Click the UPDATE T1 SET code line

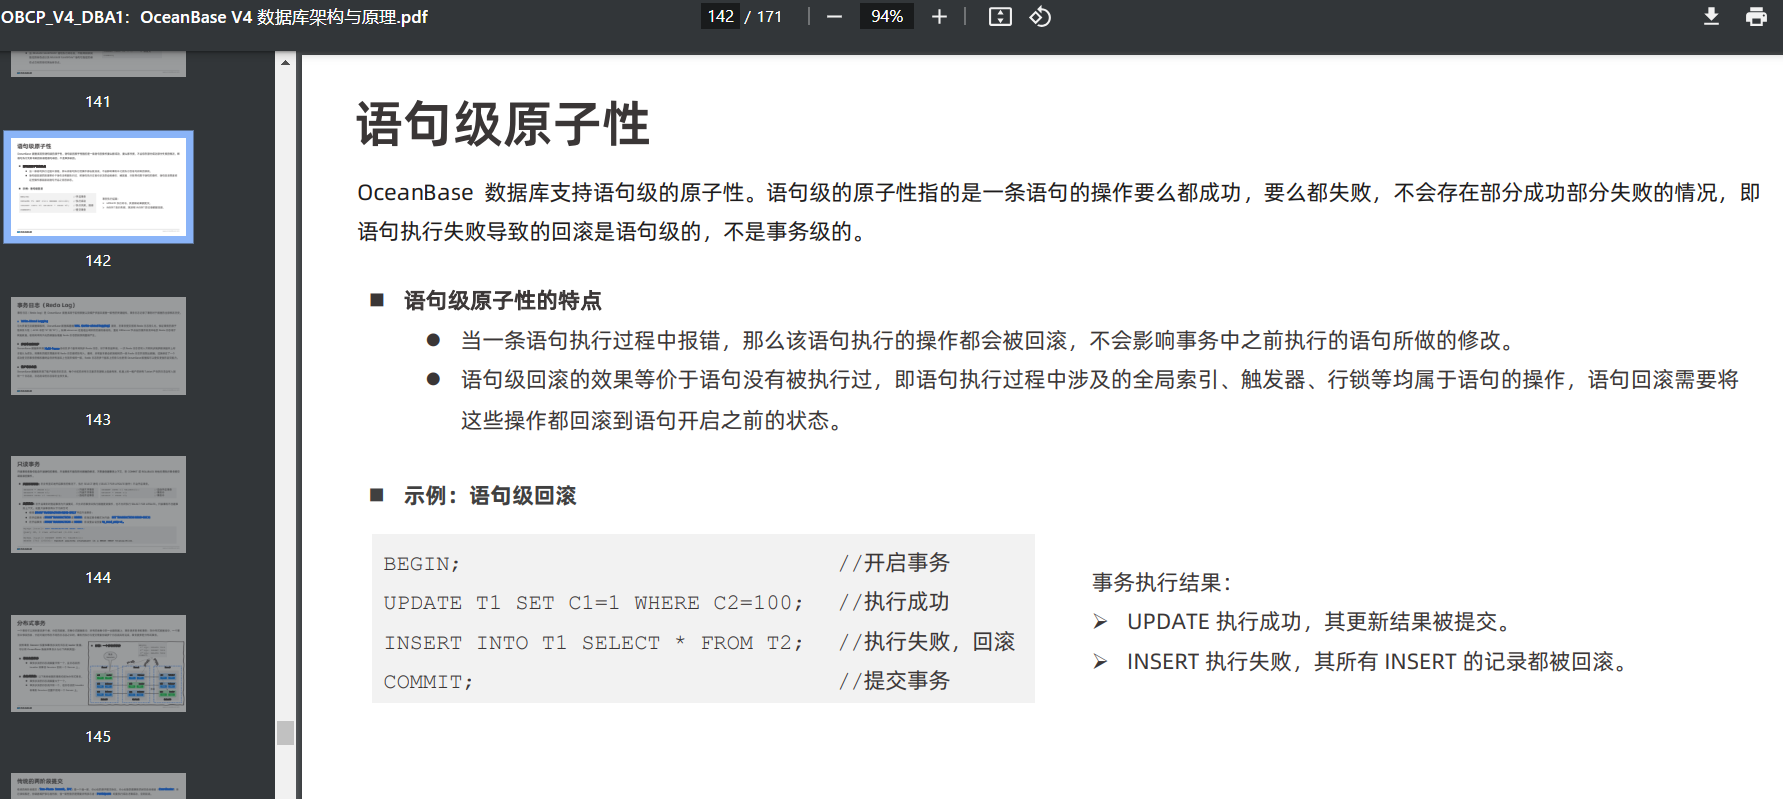[593, 603]
